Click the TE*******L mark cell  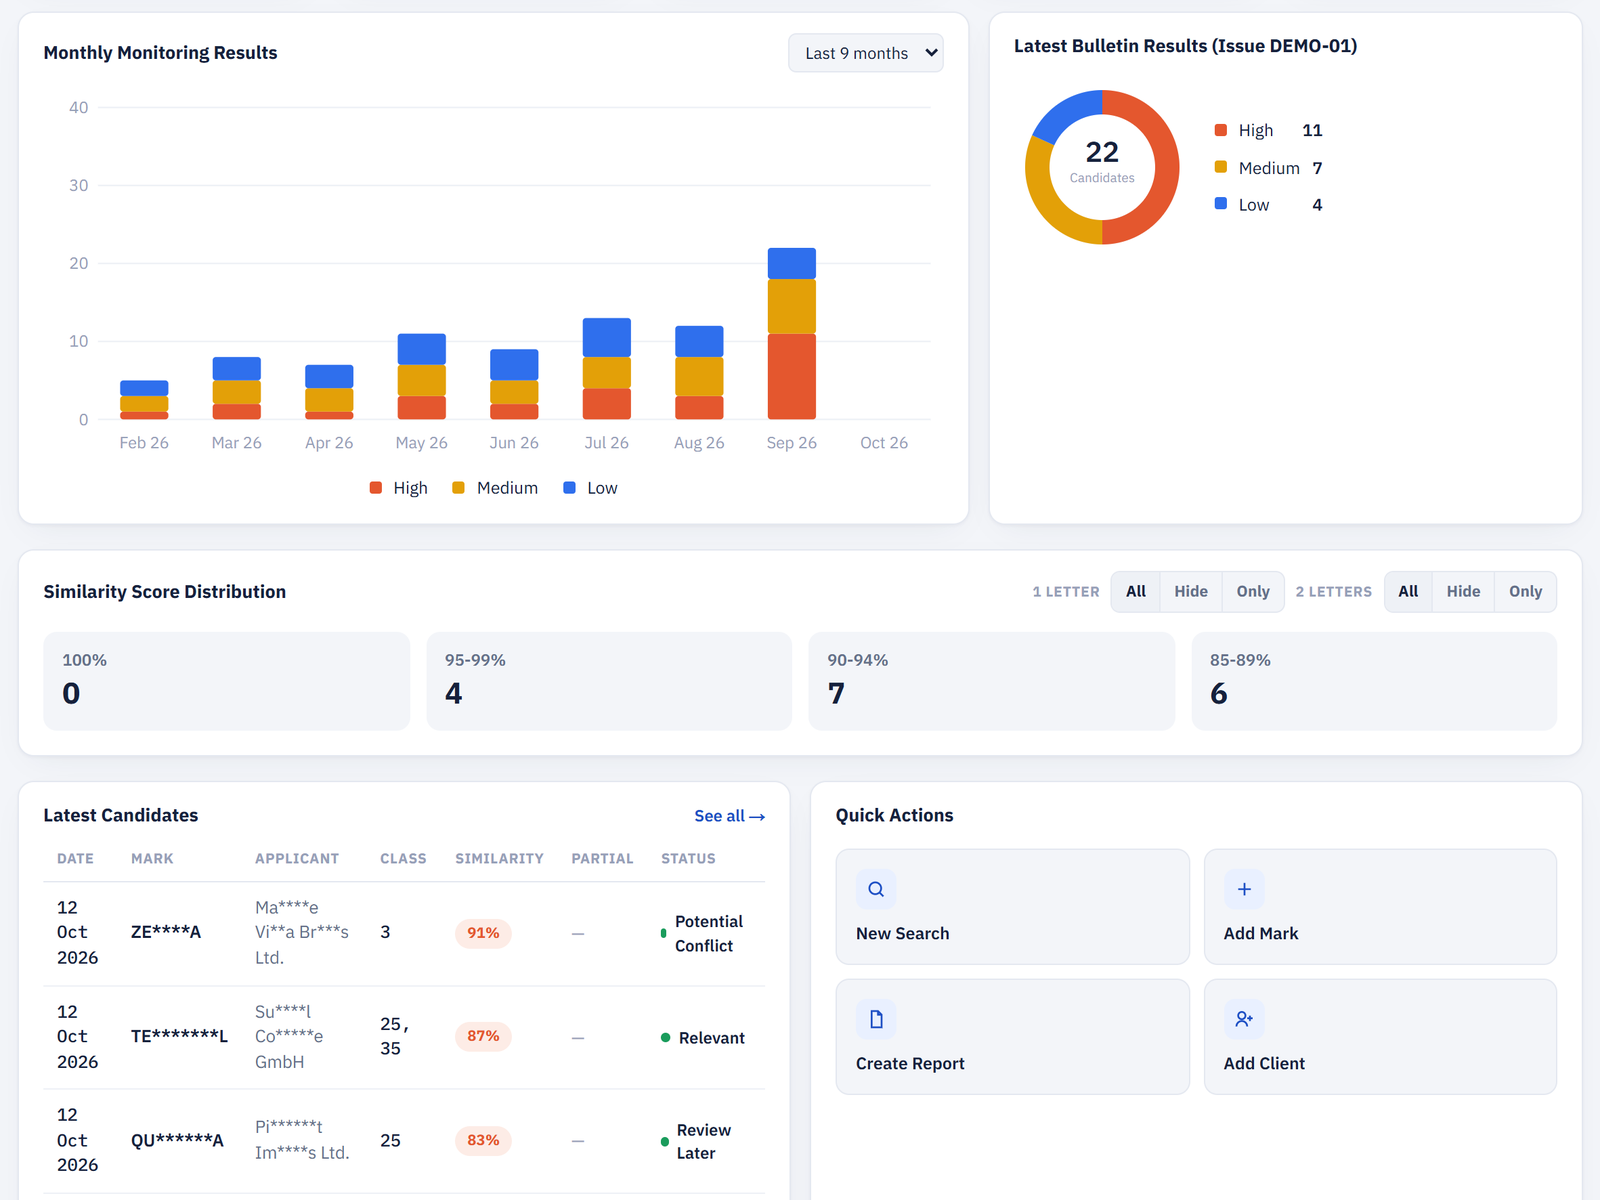179,1036
